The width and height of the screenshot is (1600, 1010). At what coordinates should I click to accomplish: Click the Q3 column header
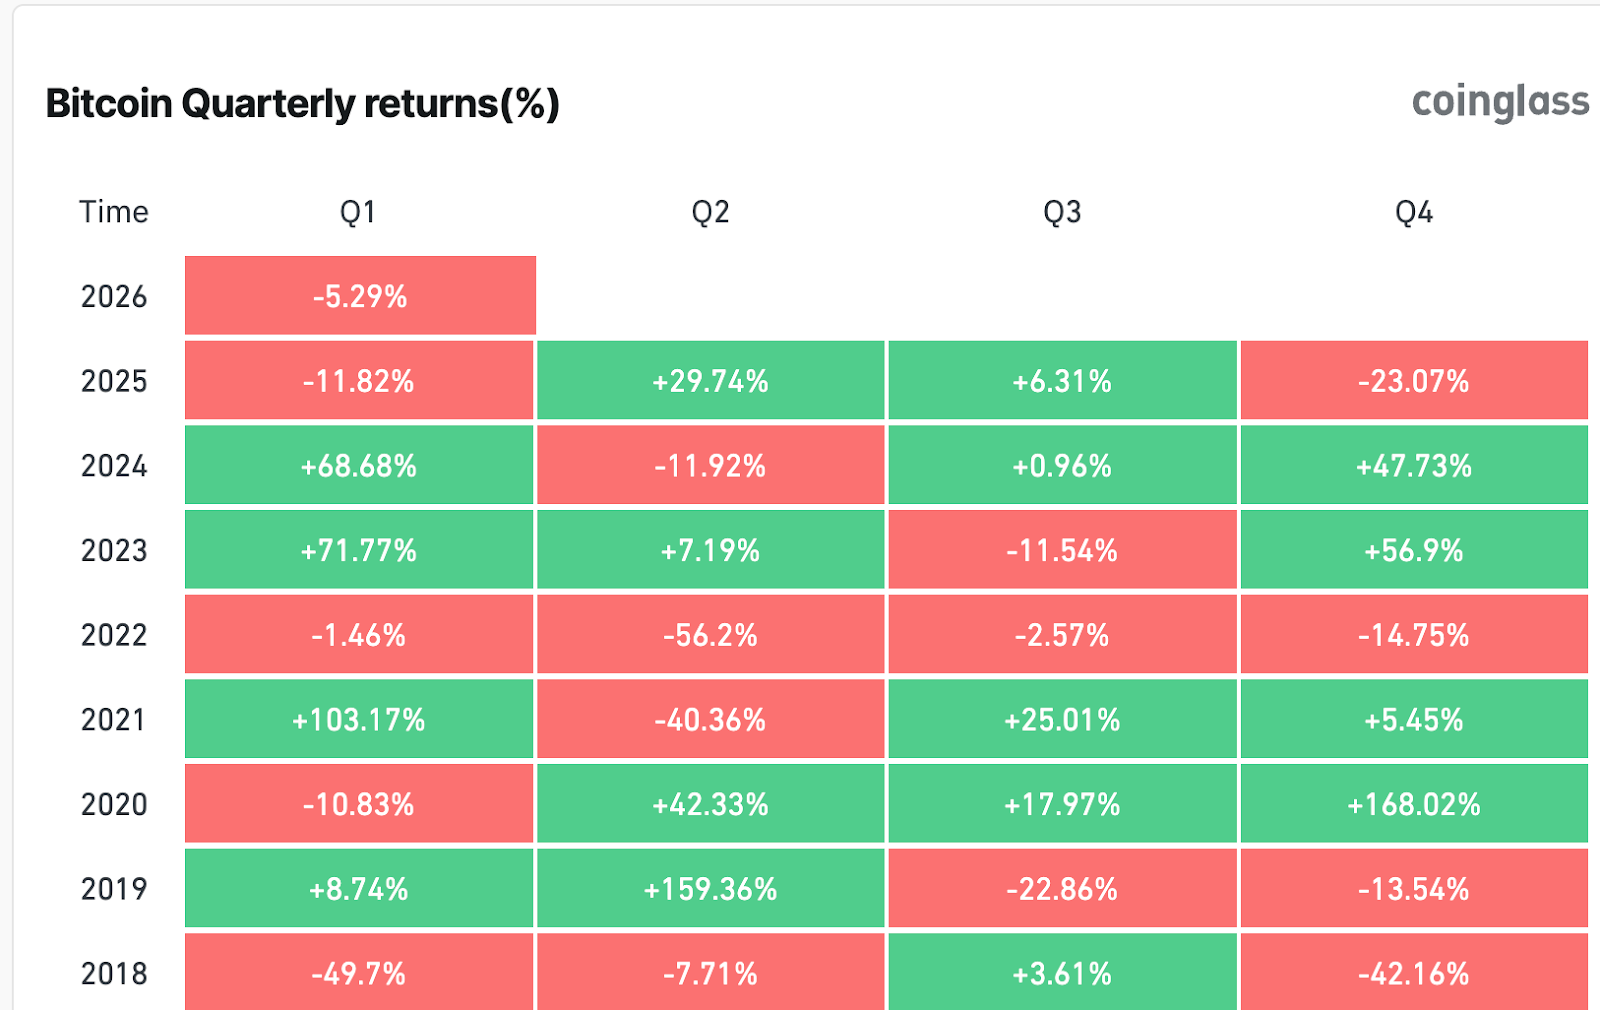coord(1062,212)
